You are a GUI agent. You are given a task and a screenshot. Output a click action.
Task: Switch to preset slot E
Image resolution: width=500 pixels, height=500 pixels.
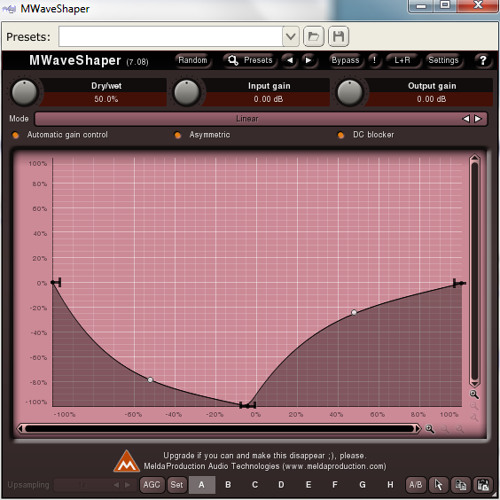tap(309, 485)
